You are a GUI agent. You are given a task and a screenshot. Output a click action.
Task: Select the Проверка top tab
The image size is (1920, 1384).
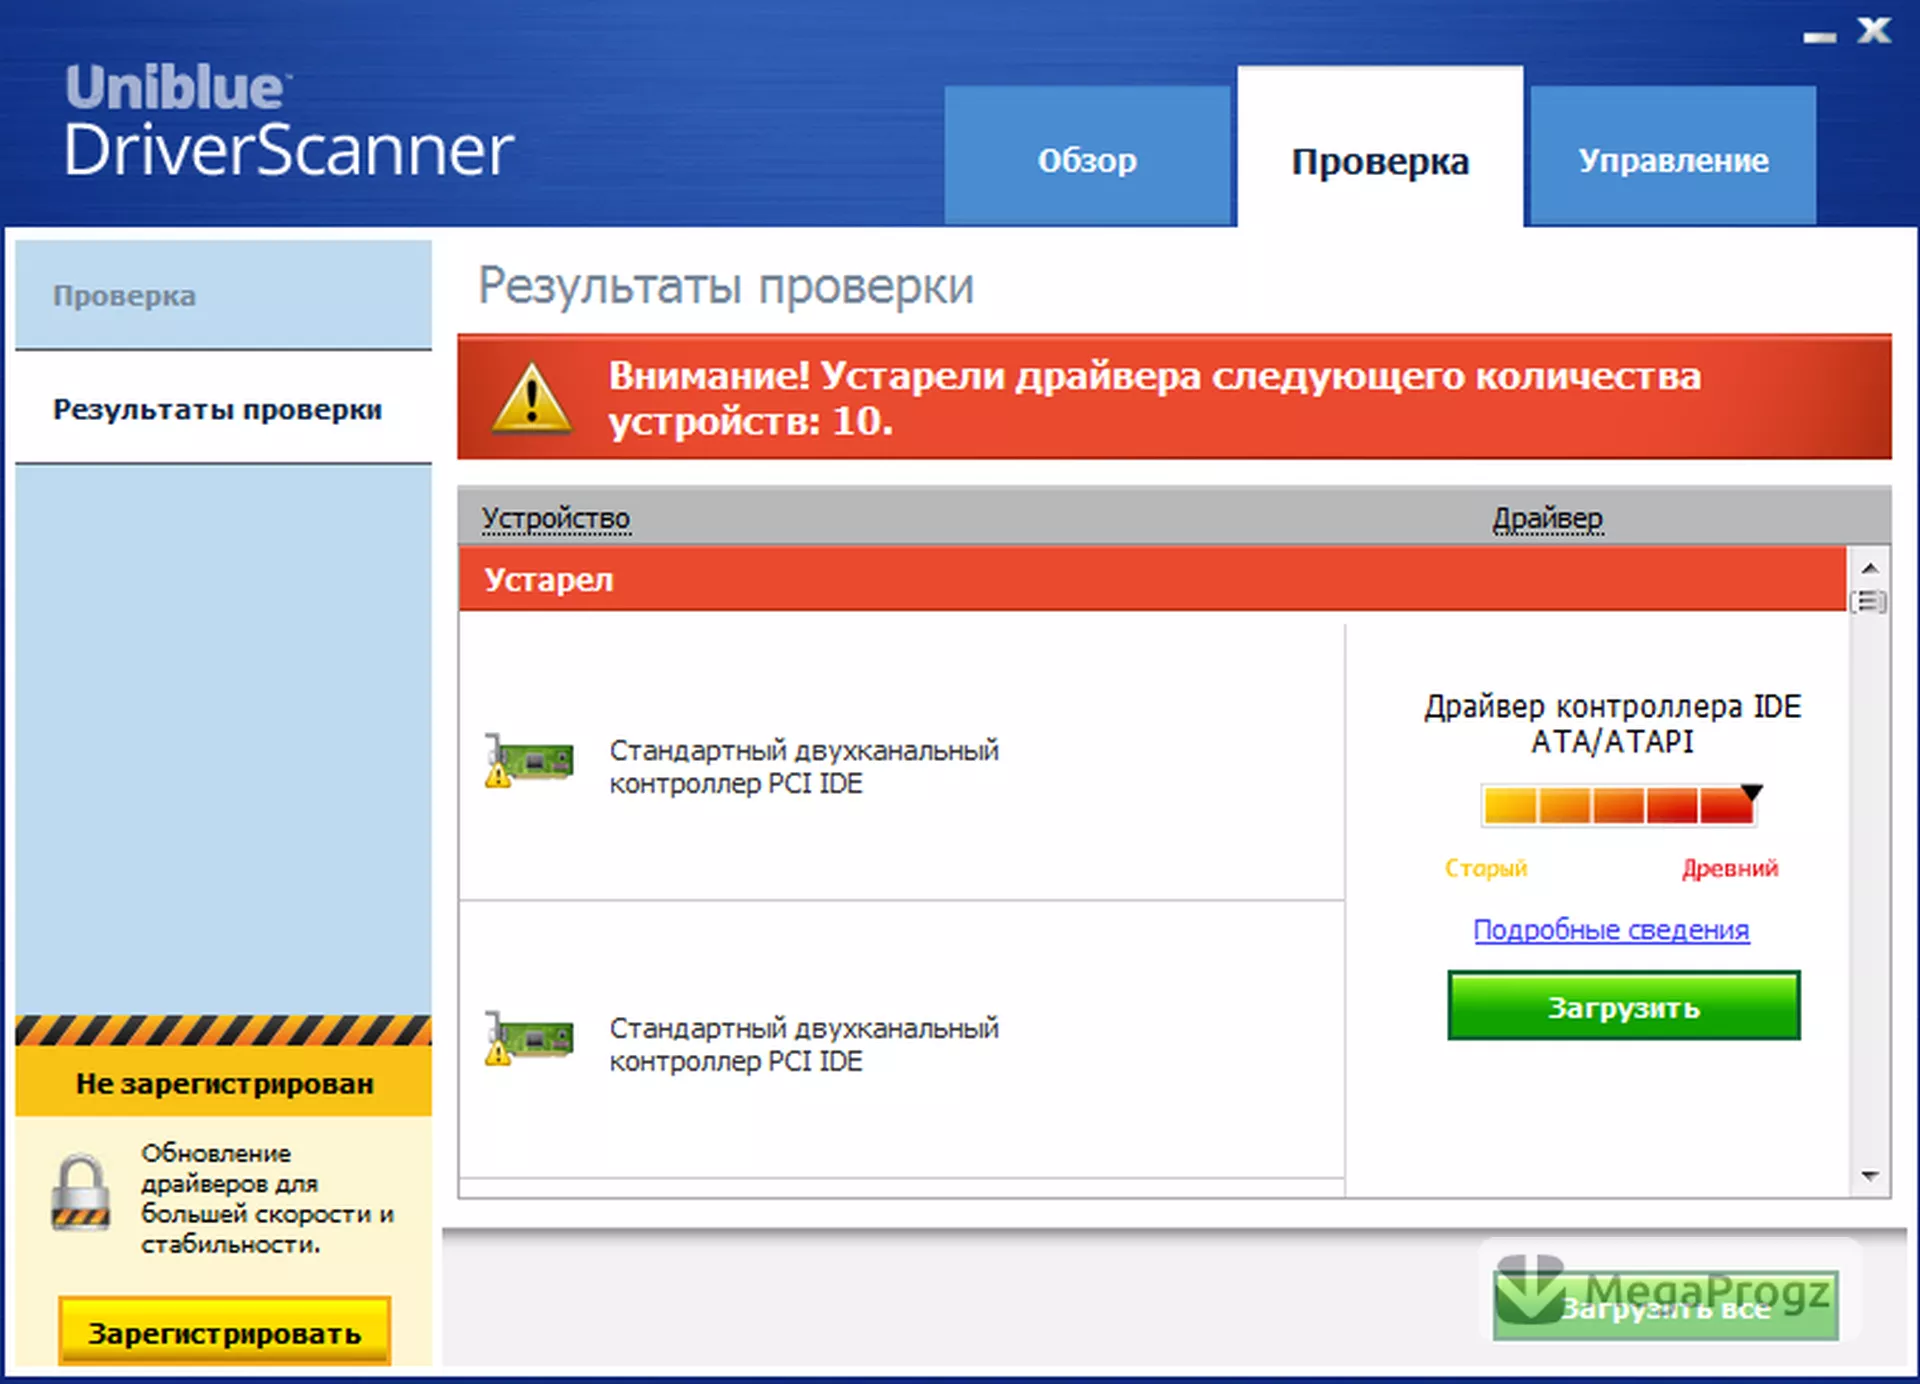[1380, 148]
